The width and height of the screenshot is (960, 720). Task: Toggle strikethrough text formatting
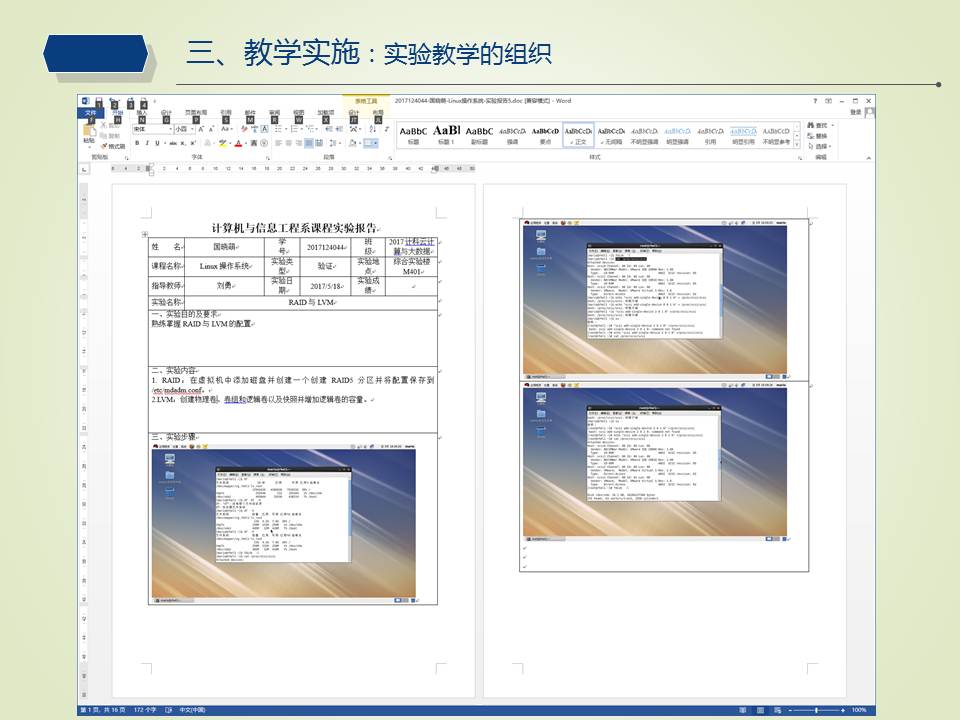(172, 143)
